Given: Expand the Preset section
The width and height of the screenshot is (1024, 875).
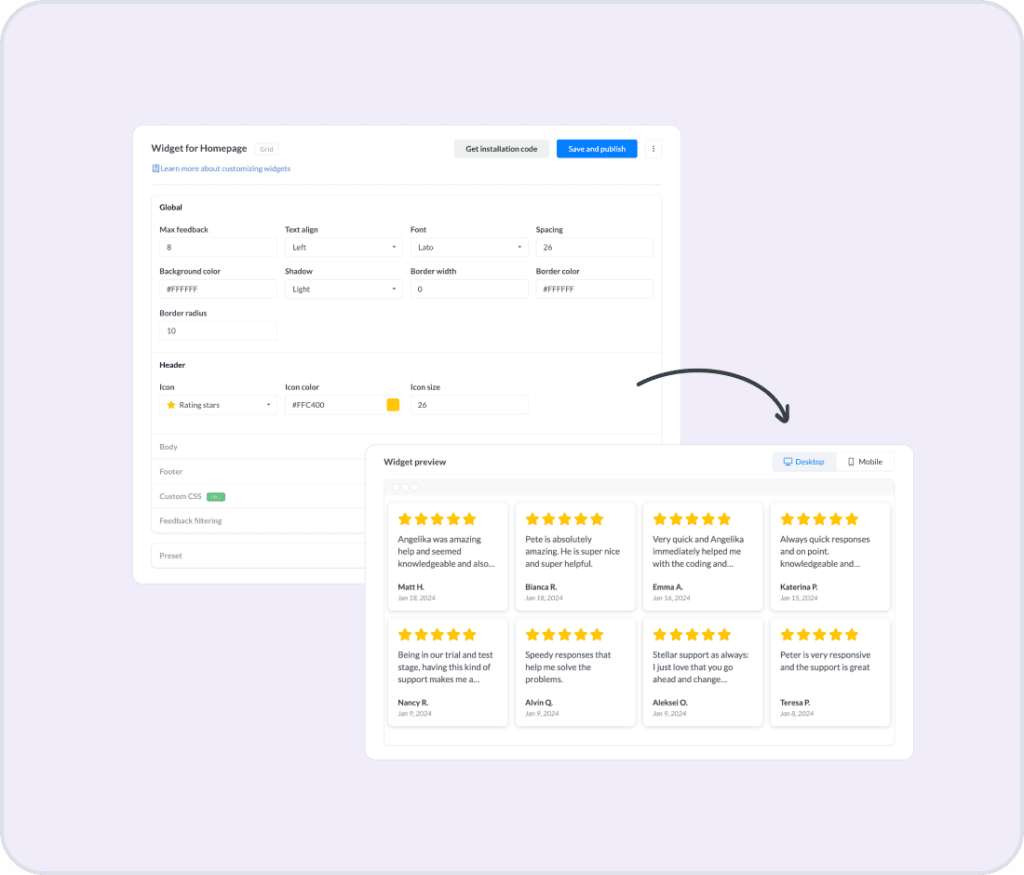Looking at the screenshot, I should [170, 555].
